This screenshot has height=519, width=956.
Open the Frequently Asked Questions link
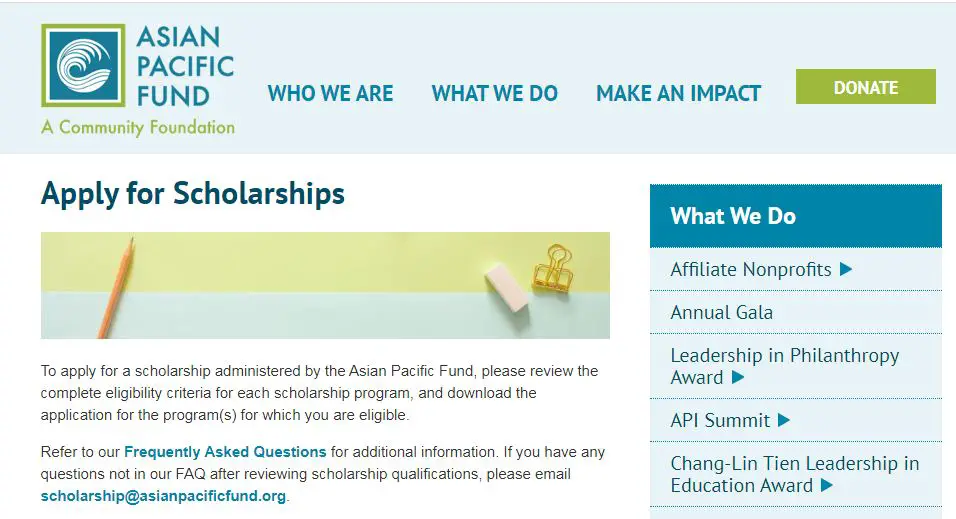tap(225, 452)
